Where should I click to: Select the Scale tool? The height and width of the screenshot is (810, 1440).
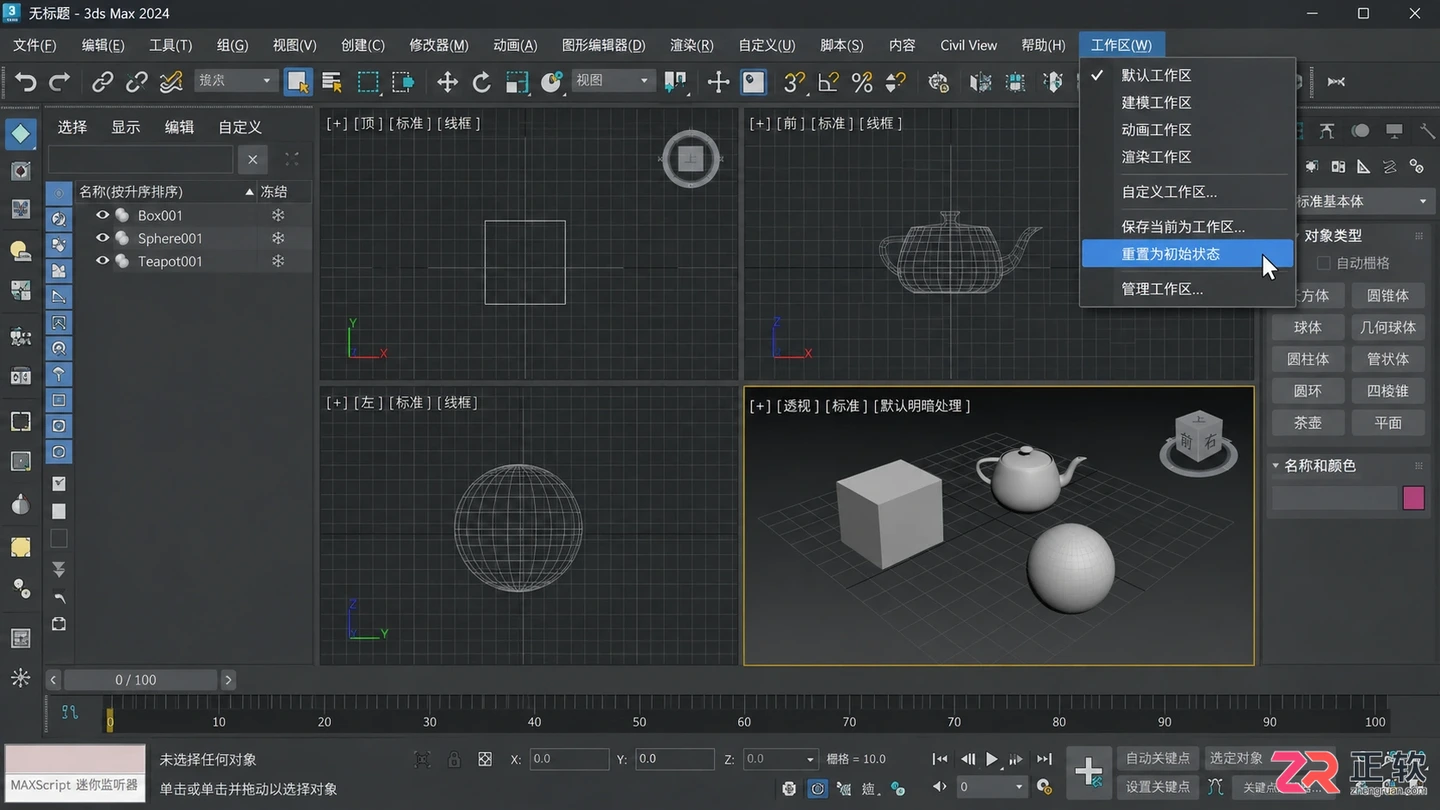coord(517,82)
